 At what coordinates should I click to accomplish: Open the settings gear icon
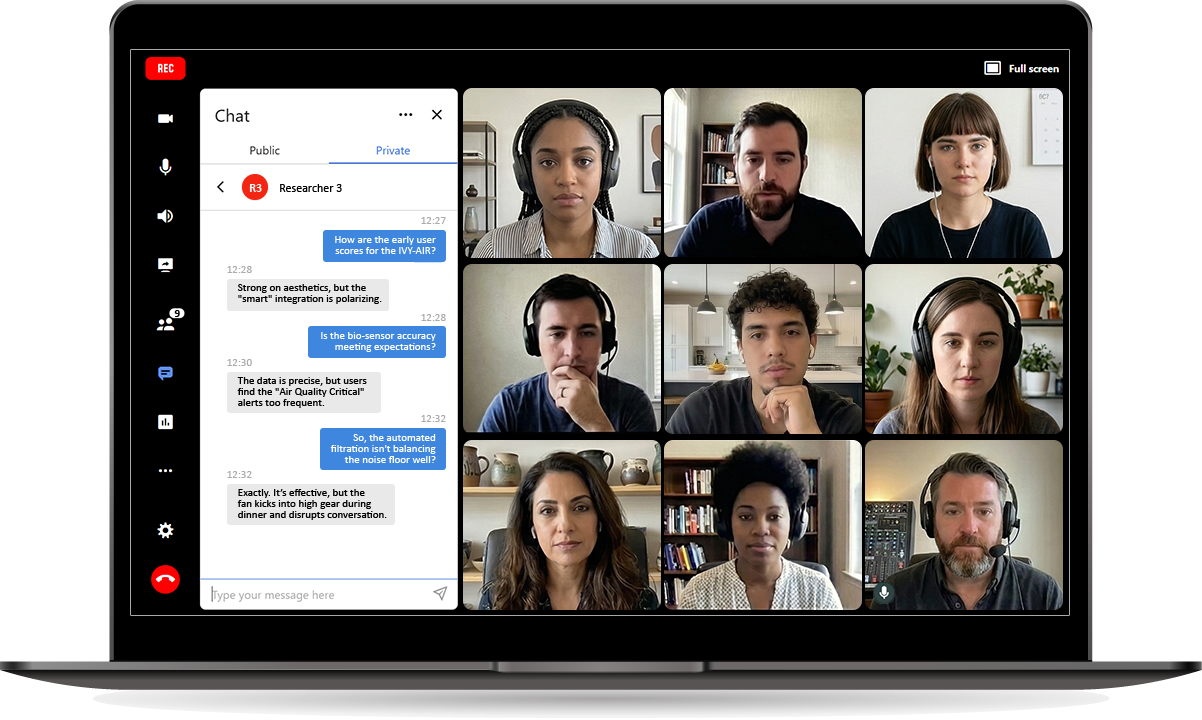(165, 531)
